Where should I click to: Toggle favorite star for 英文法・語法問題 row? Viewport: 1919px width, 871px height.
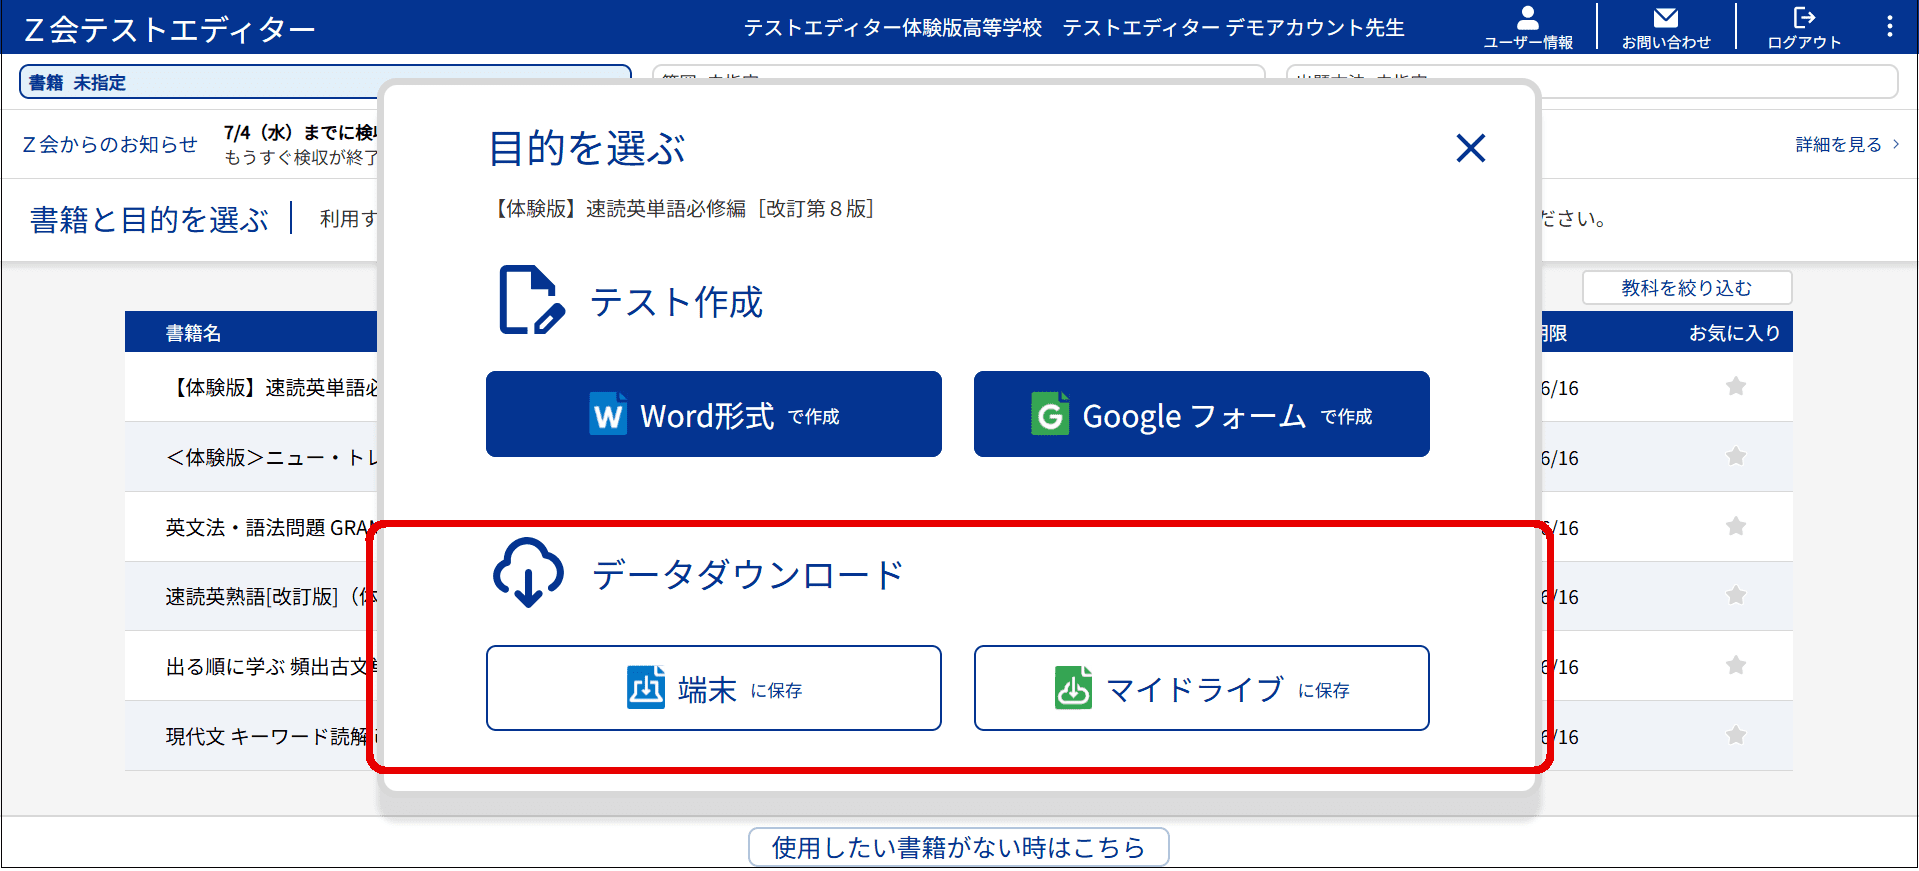1735,527
